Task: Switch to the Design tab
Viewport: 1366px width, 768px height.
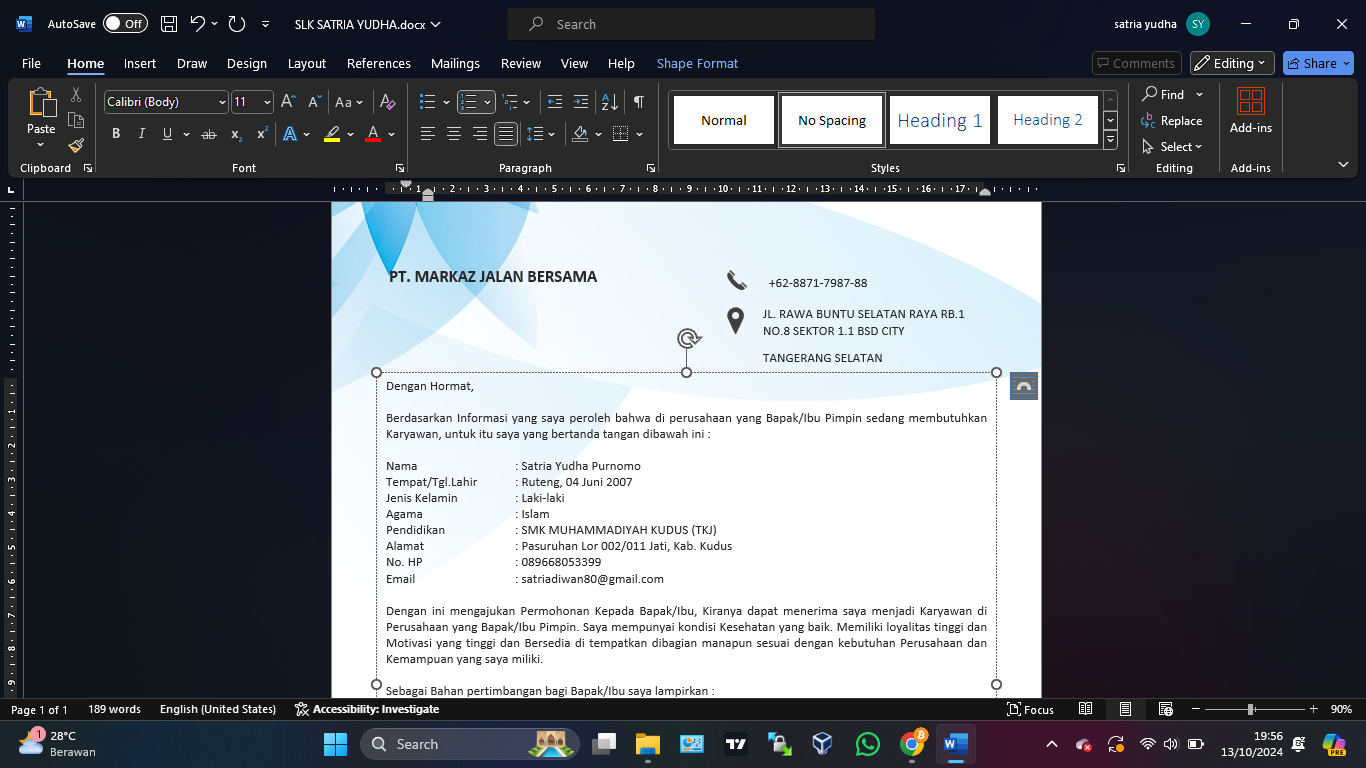Action: (246, 63)
